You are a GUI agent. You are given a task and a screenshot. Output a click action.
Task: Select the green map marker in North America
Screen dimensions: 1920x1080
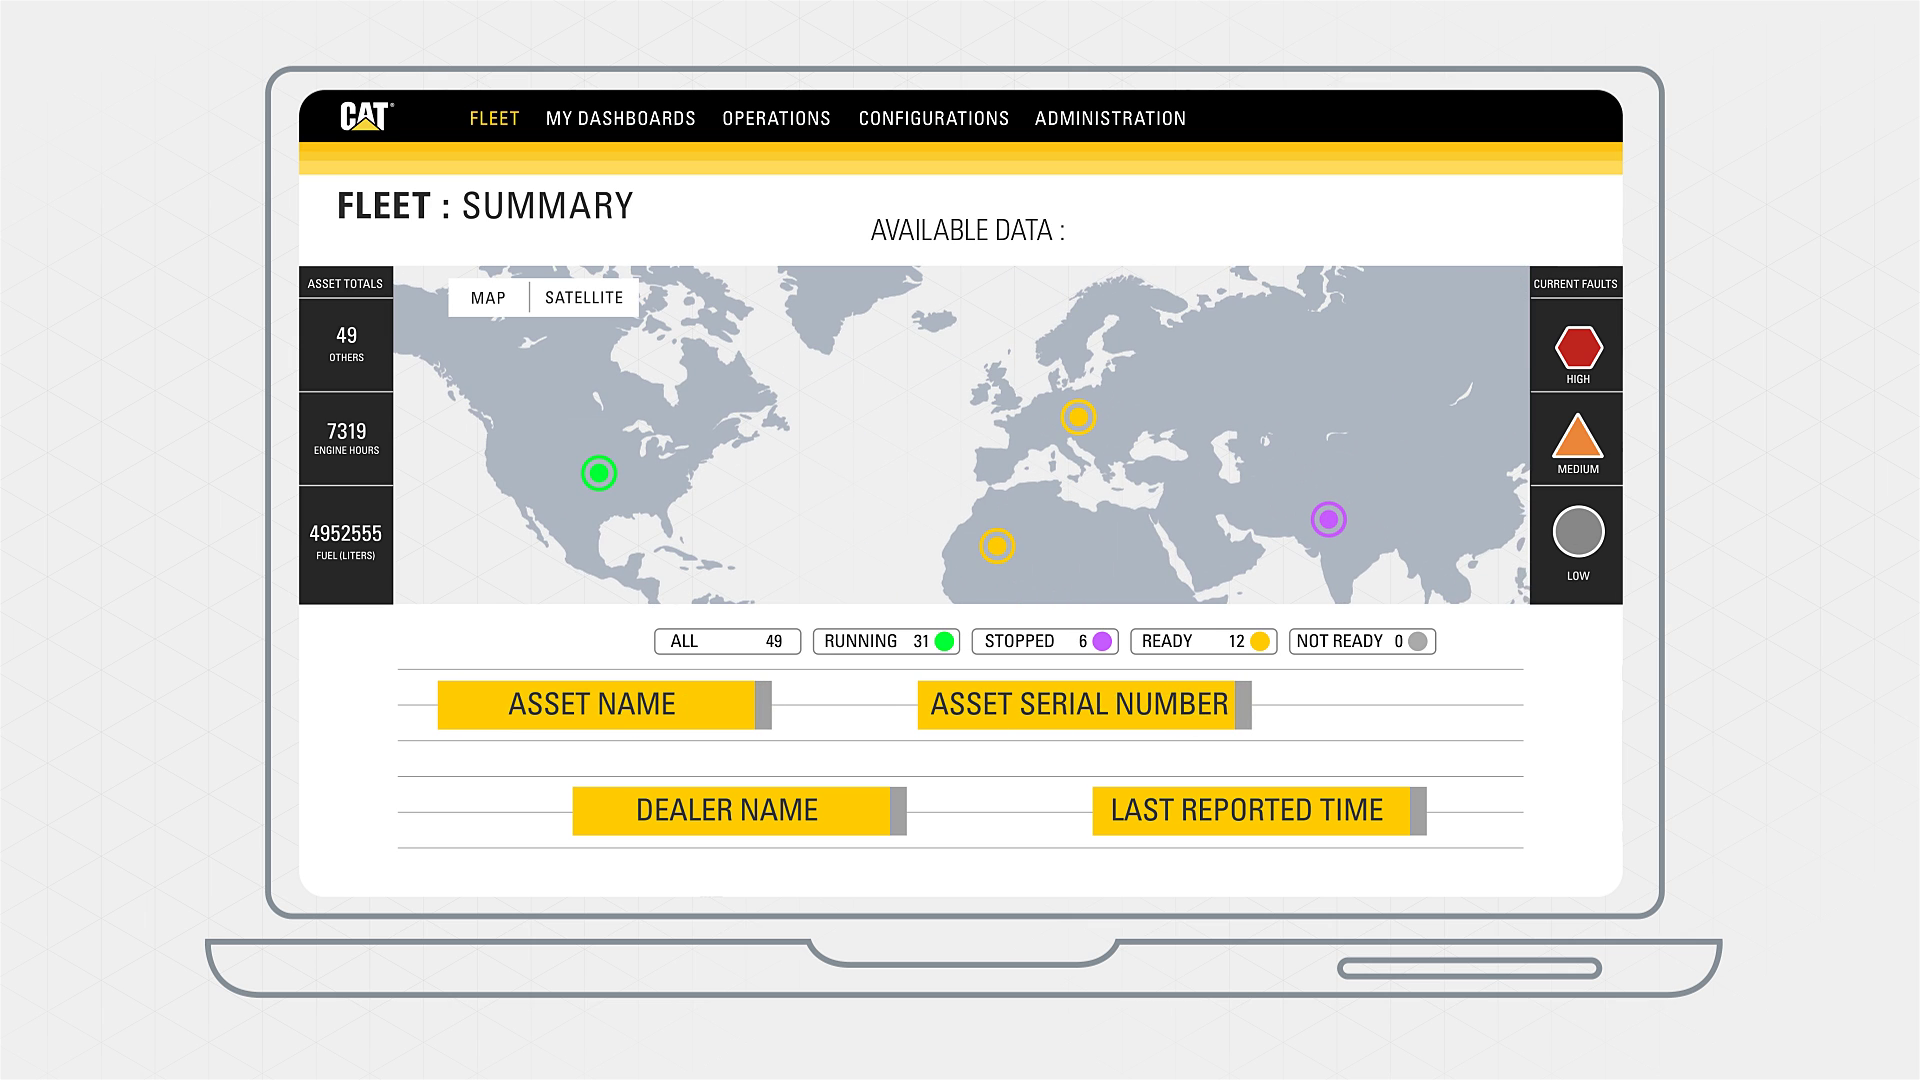[x=599, y=472]
